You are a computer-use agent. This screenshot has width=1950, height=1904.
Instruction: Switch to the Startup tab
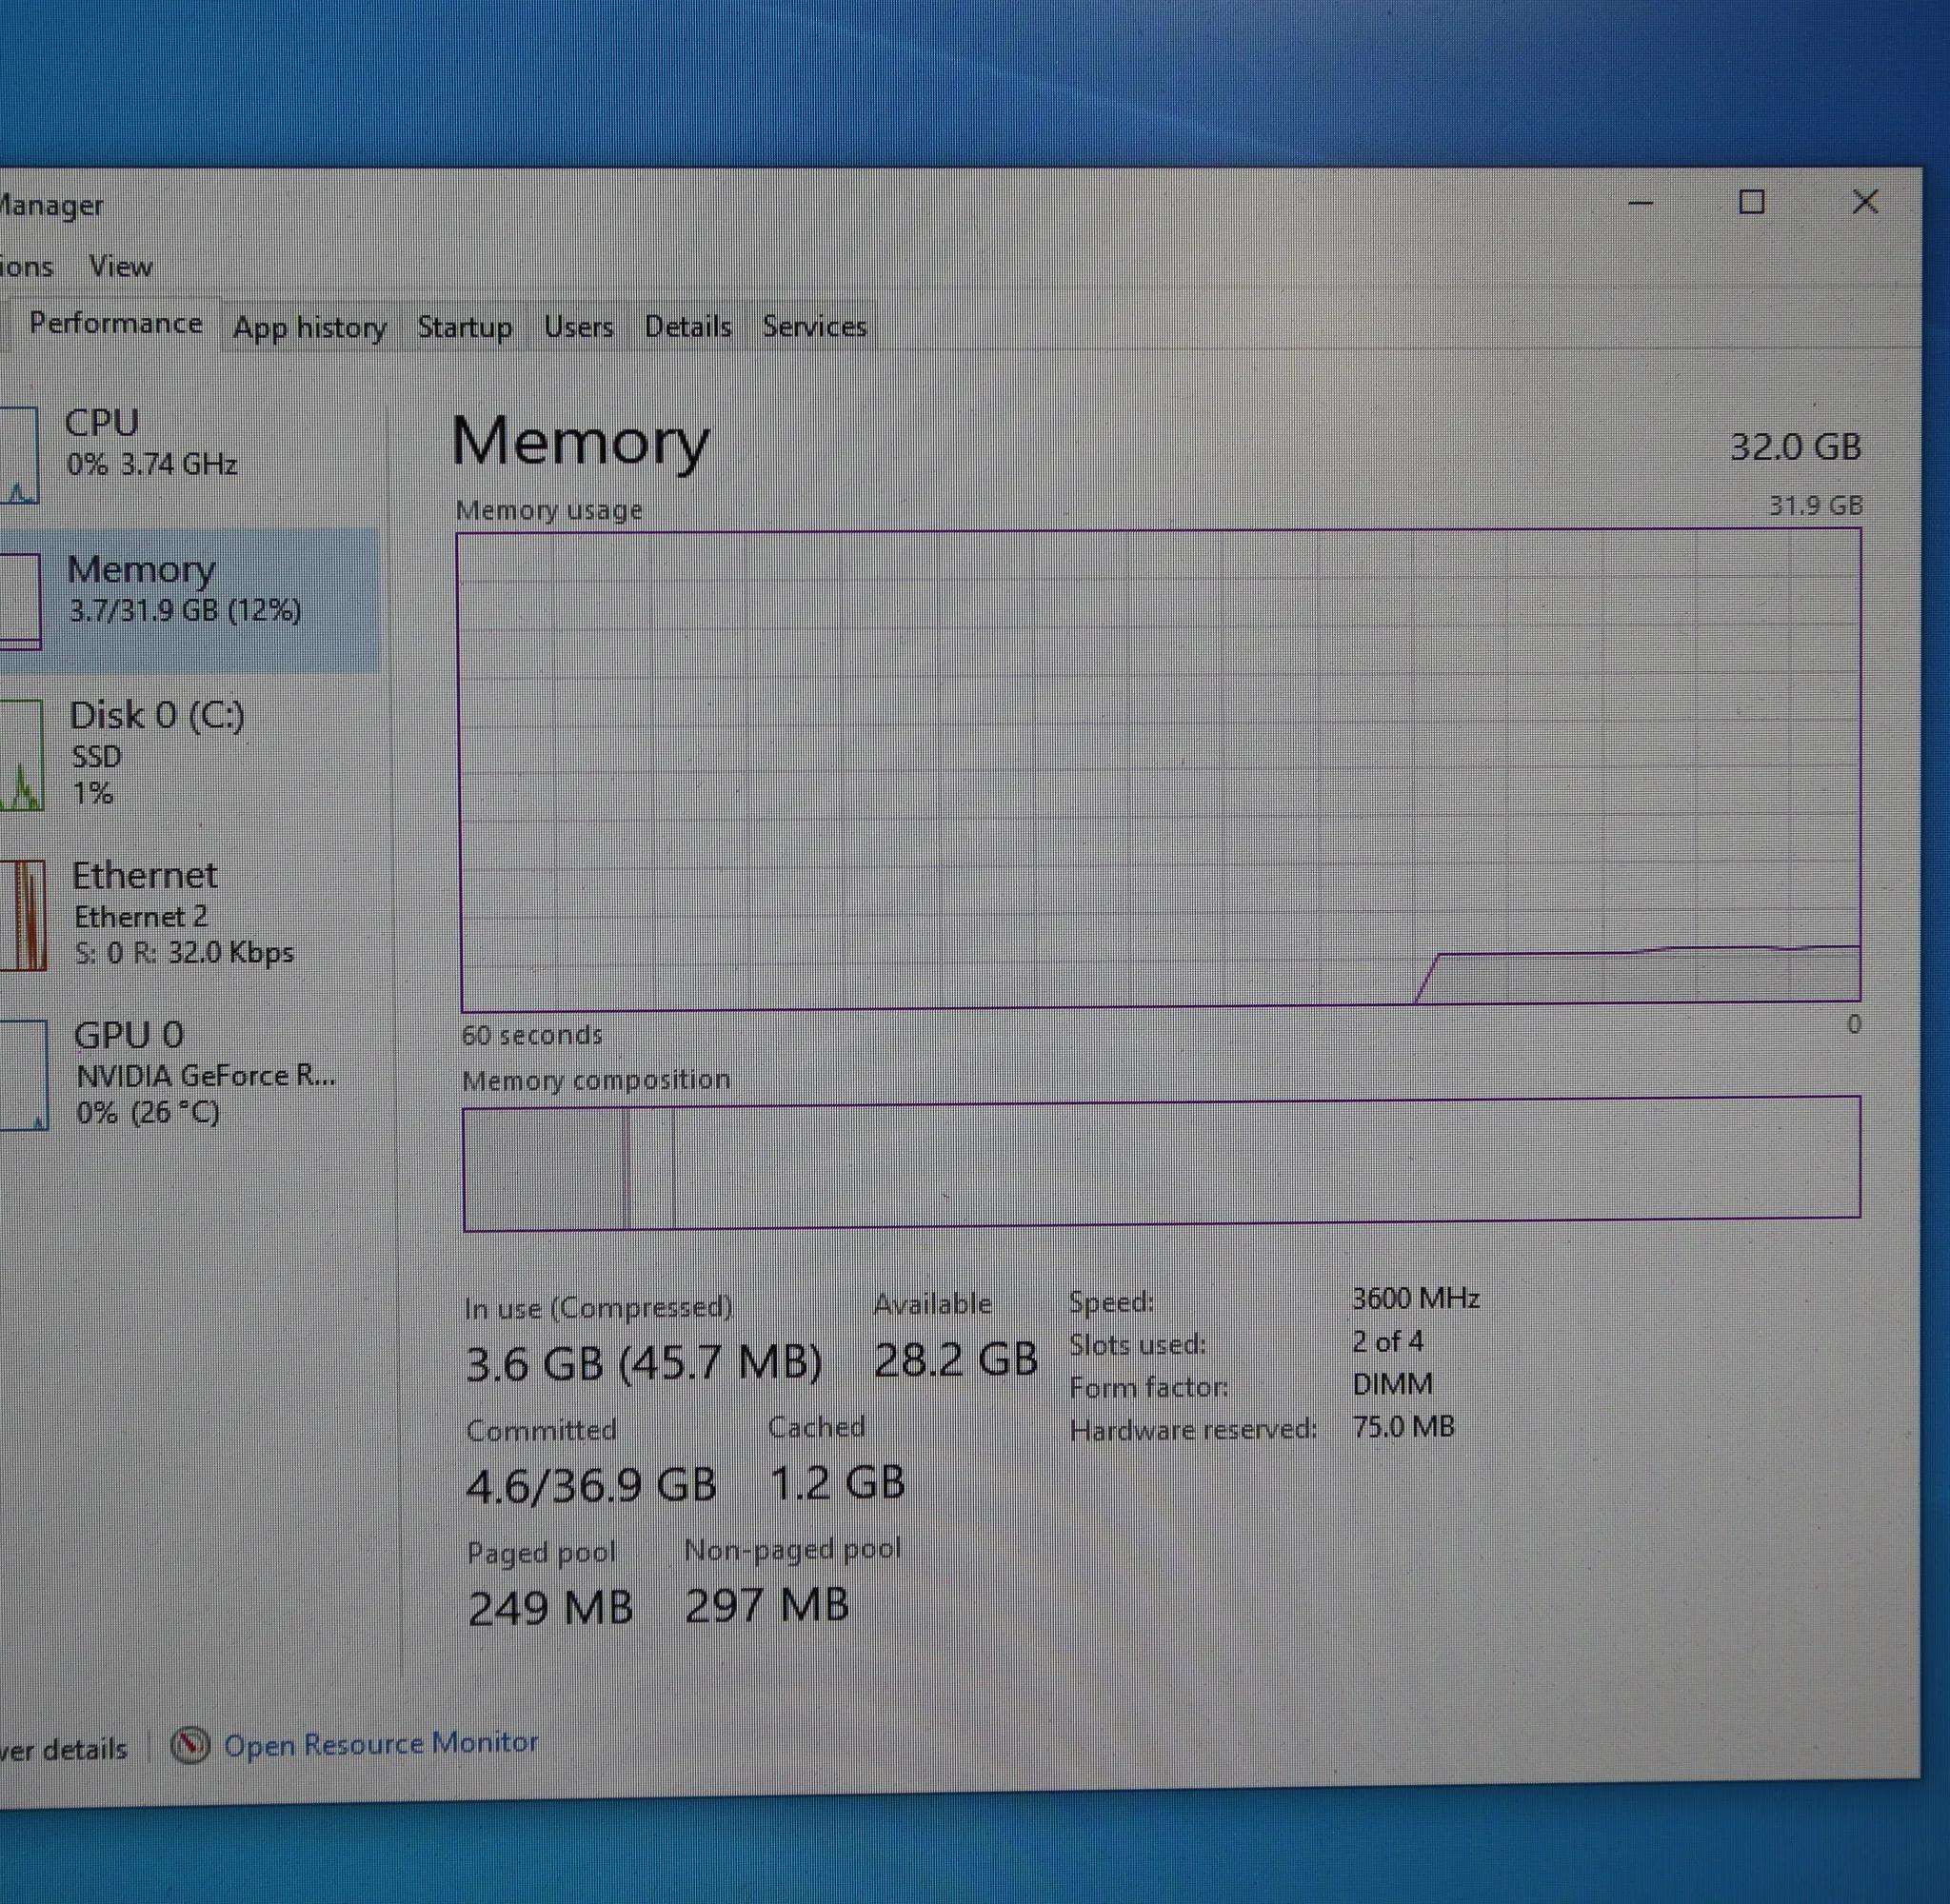(464, 327)
